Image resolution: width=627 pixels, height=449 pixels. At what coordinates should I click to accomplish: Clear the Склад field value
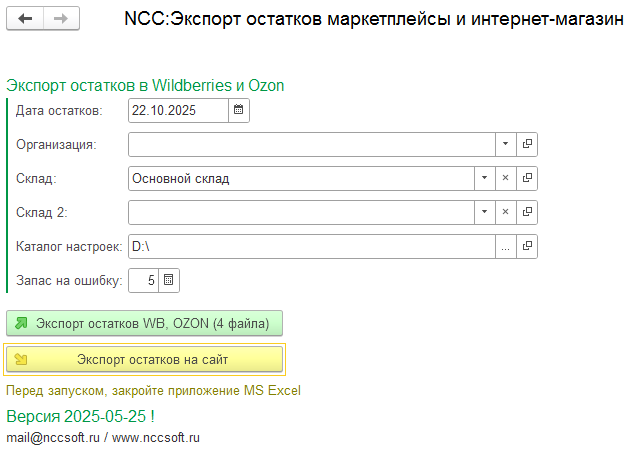[506, 178]
